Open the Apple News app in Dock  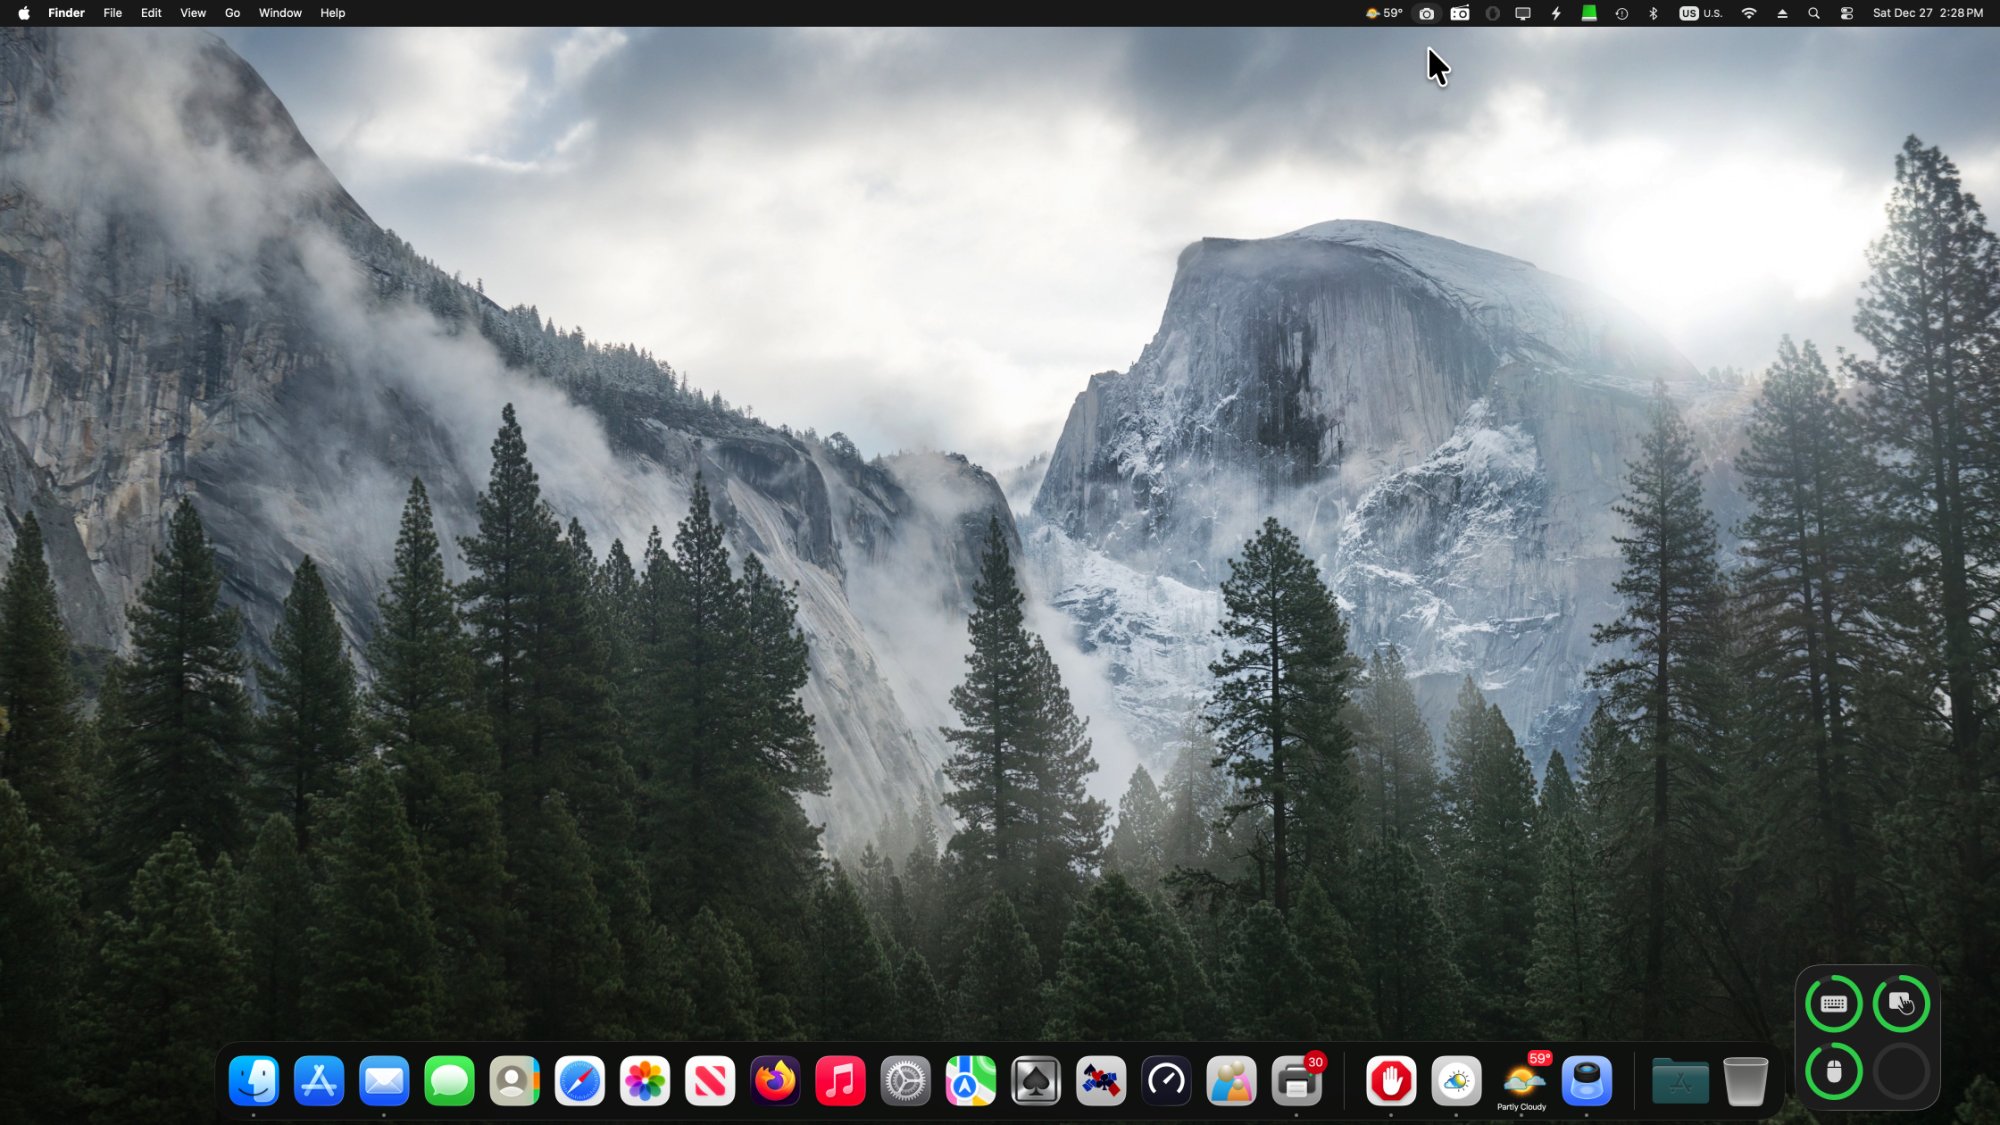pyautogui.click(x=710, y=1081)
